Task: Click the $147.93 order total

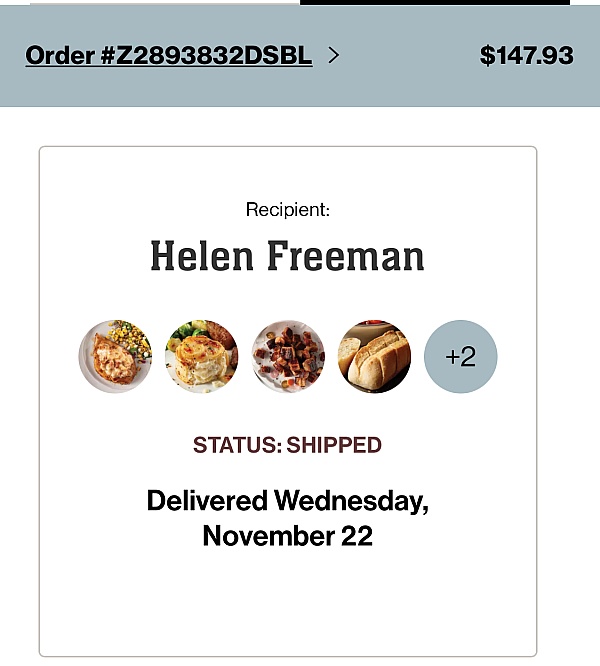Action: coord(526,56)
